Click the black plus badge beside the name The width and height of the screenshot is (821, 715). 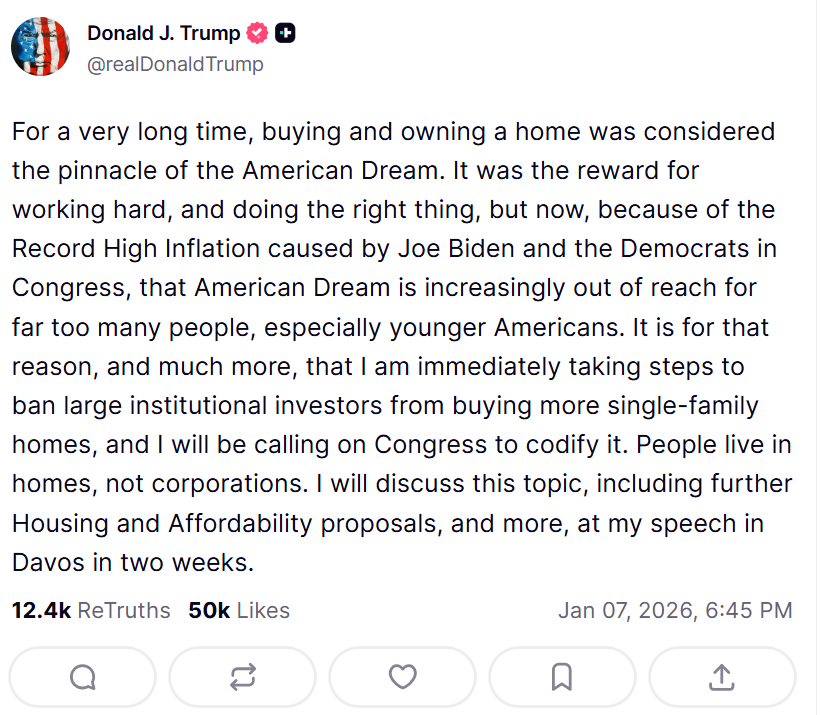pos(286,33)
